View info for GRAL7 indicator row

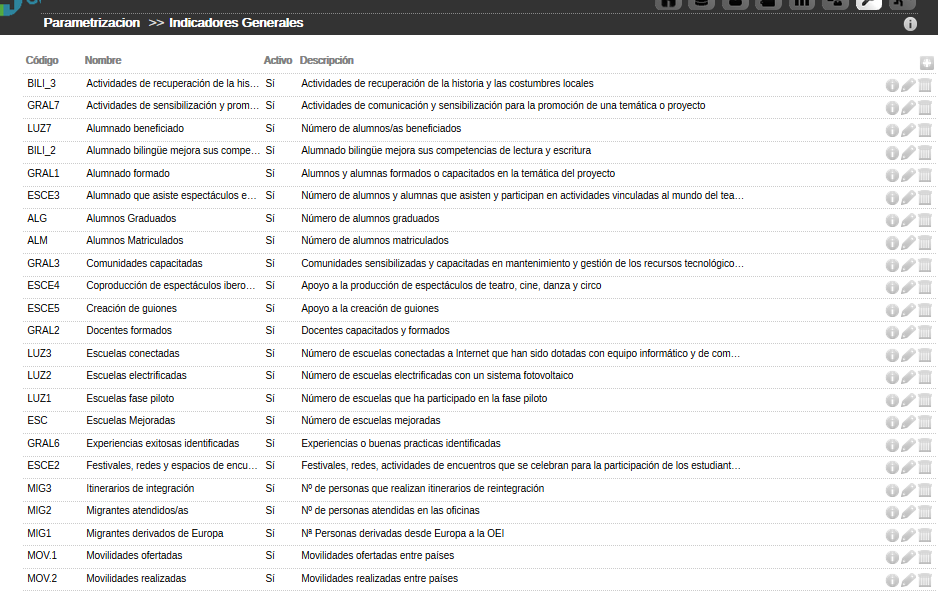(x=892, y=108)
